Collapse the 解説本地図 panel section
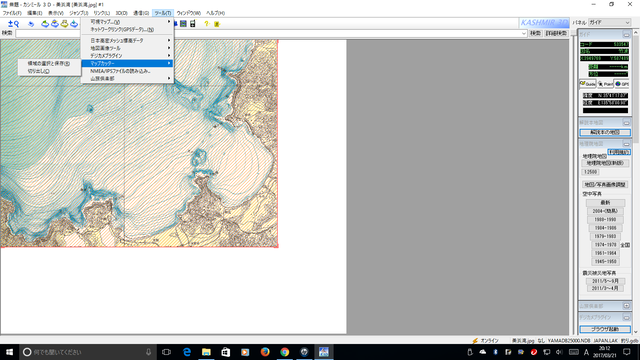The width and height of the screenshot is (640, 360). coord(626,122)
